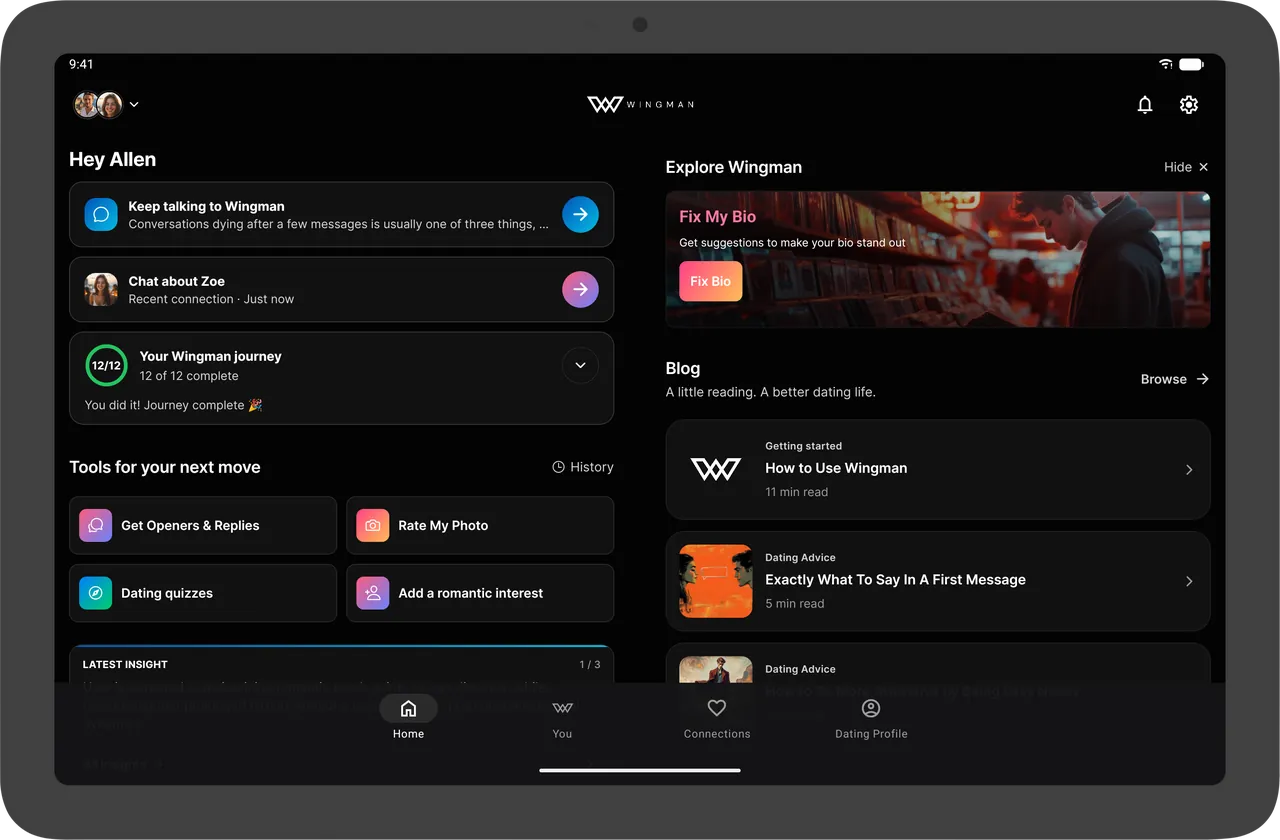Image resolution: width=1280 pixels, height=840 pixels.
Task: Click Zoe's profile photo thumbnail
Action: pos(101,290)
